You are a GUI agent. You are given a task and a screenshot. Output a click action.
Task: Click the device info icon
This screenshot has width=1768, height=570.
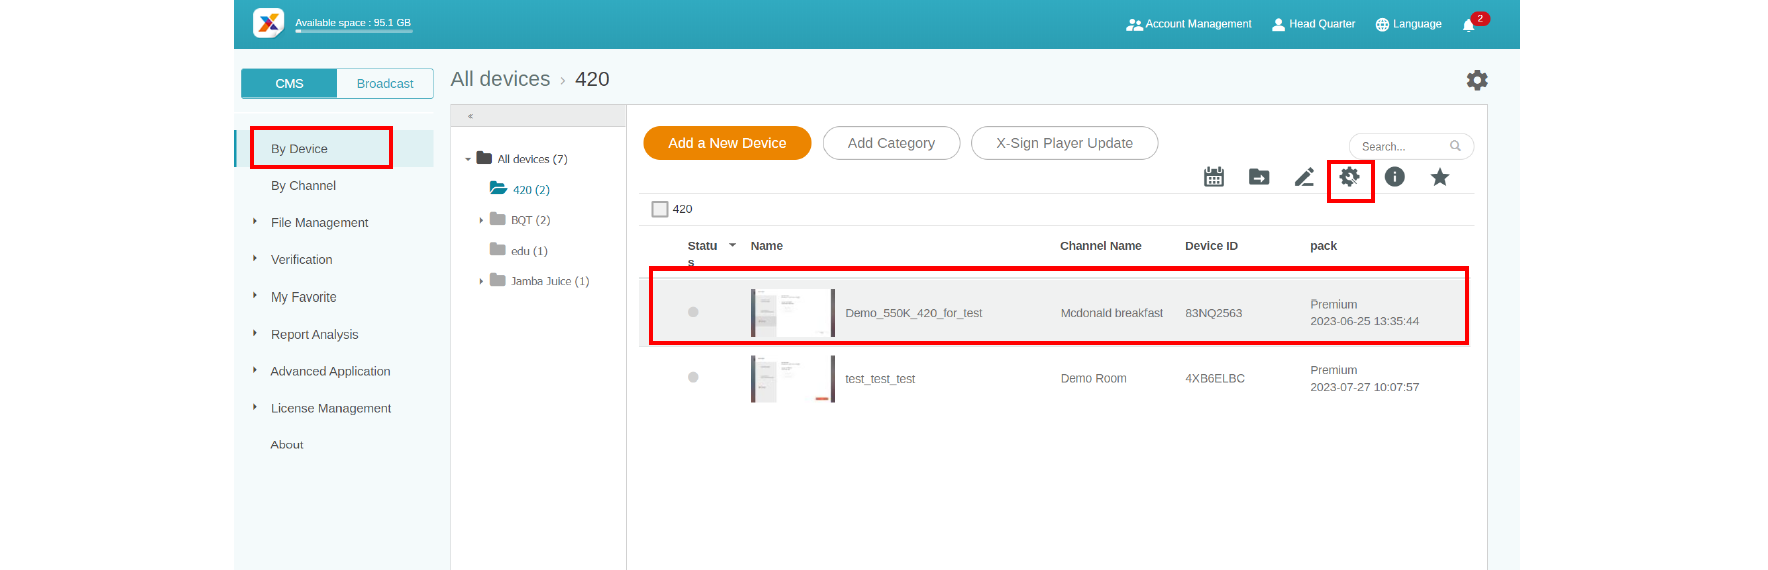tap(1395, 177)
